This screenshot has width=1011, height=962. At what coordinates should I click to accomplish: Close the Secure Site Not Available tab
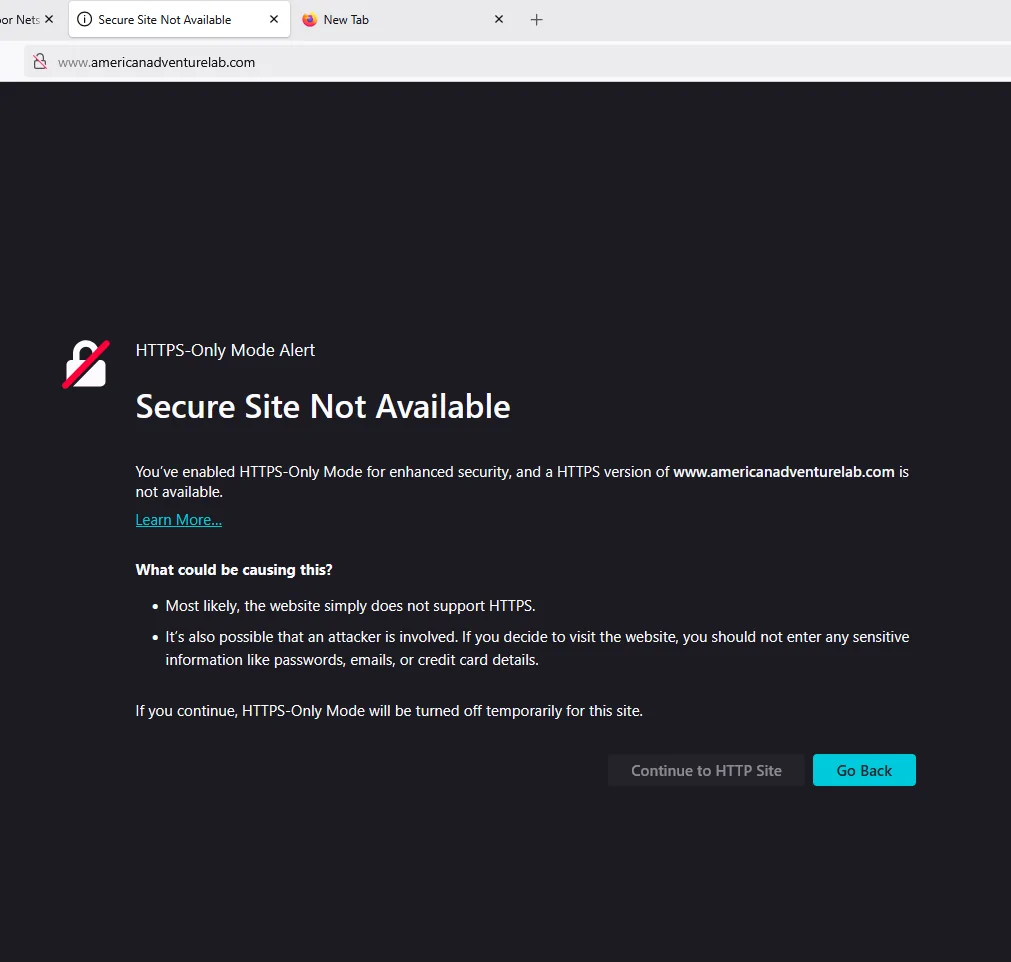(x=274, y=19)
